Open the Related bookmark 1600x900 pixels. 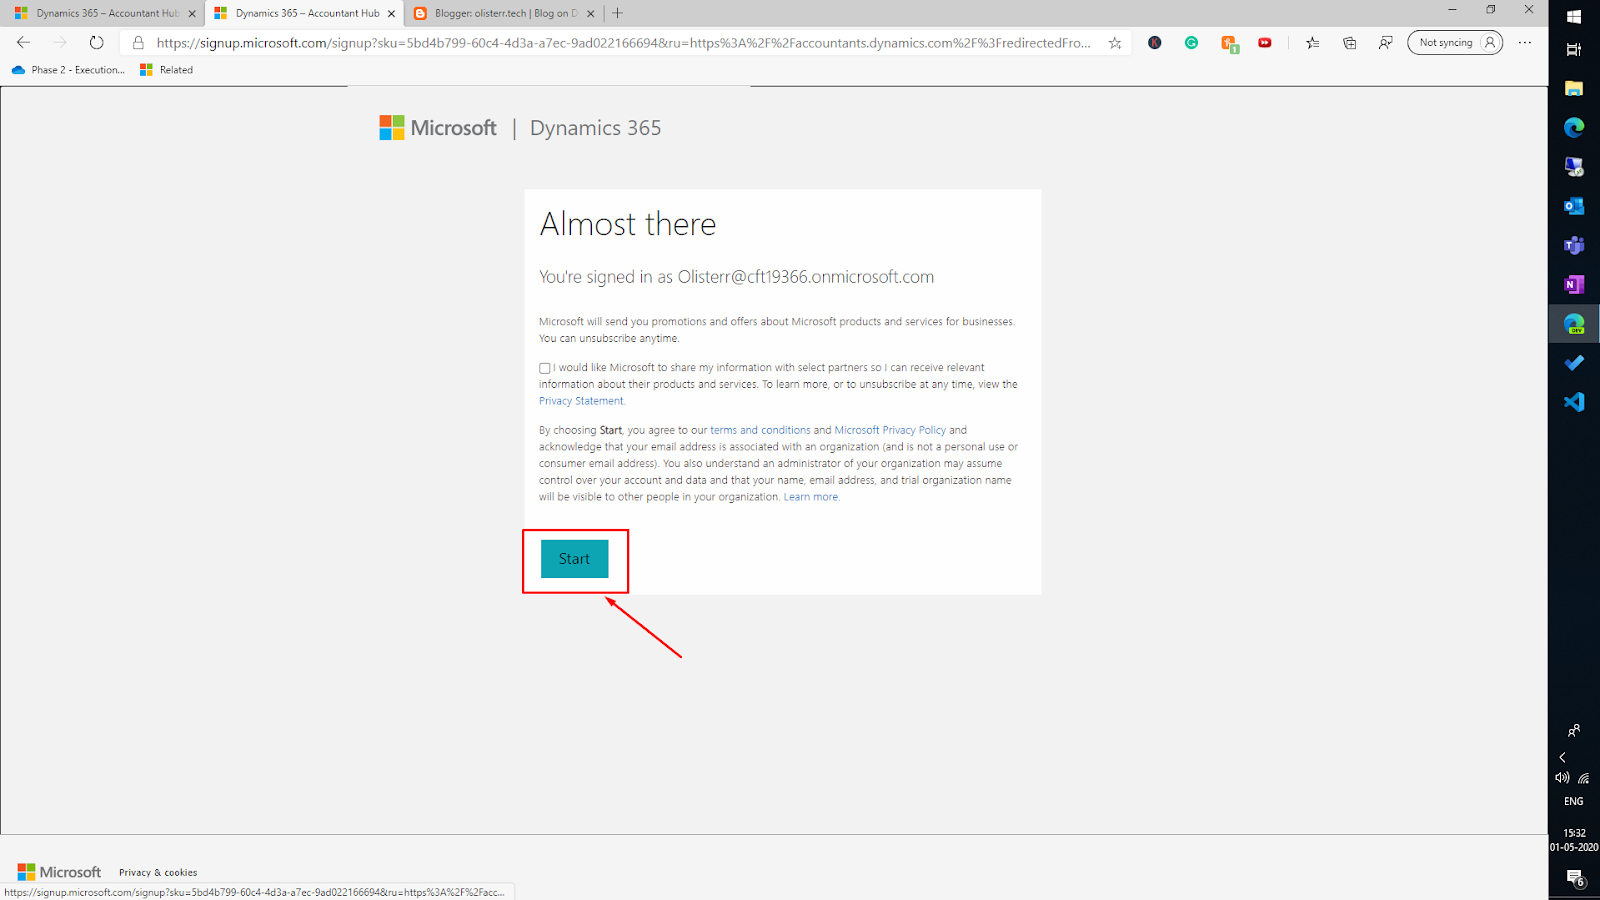point(166,70)
